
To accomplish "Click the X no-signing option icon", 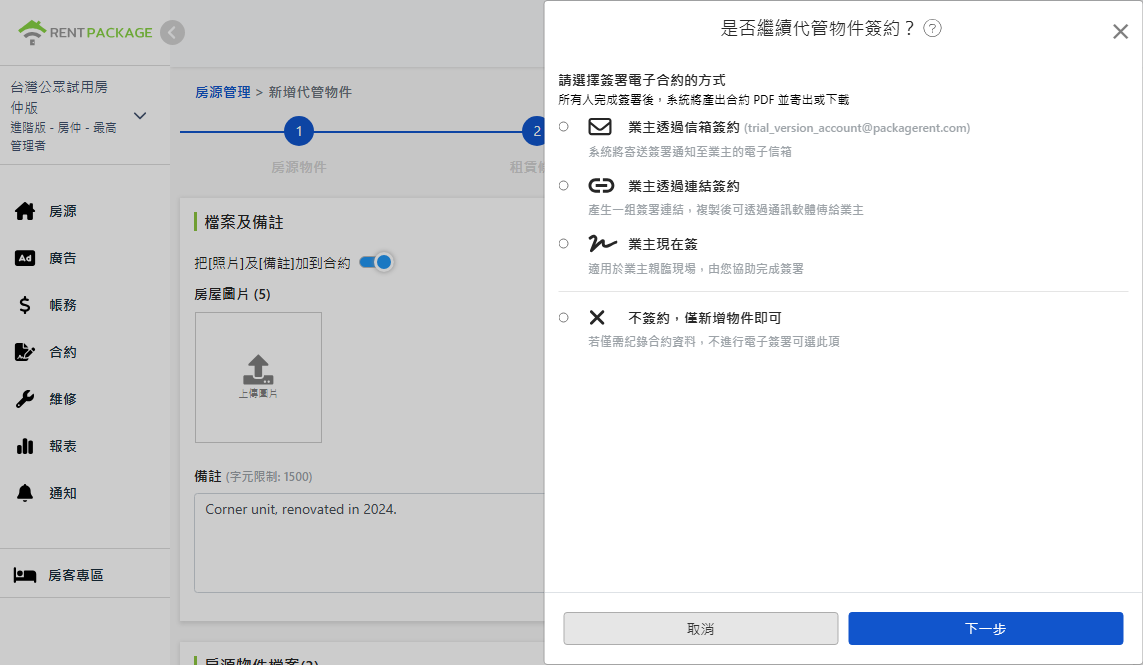I will click(x=597, y=317).
